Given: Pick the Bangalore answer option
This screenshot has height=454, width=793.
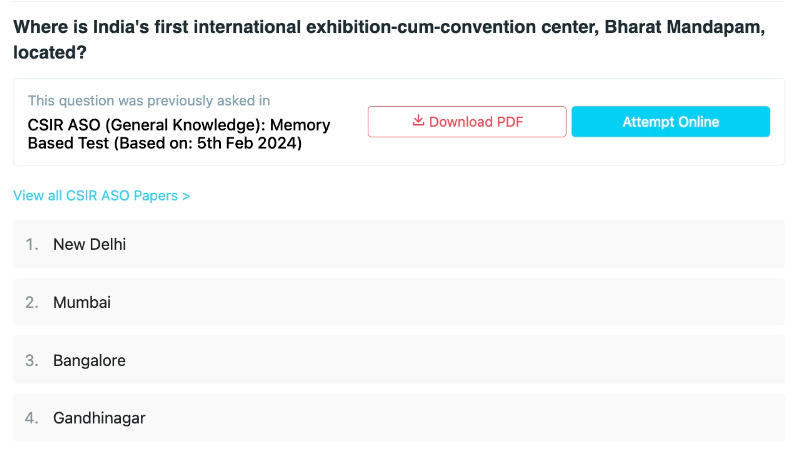Looking at the screenshot, I should pyautogui.click(x=399, y=360).
